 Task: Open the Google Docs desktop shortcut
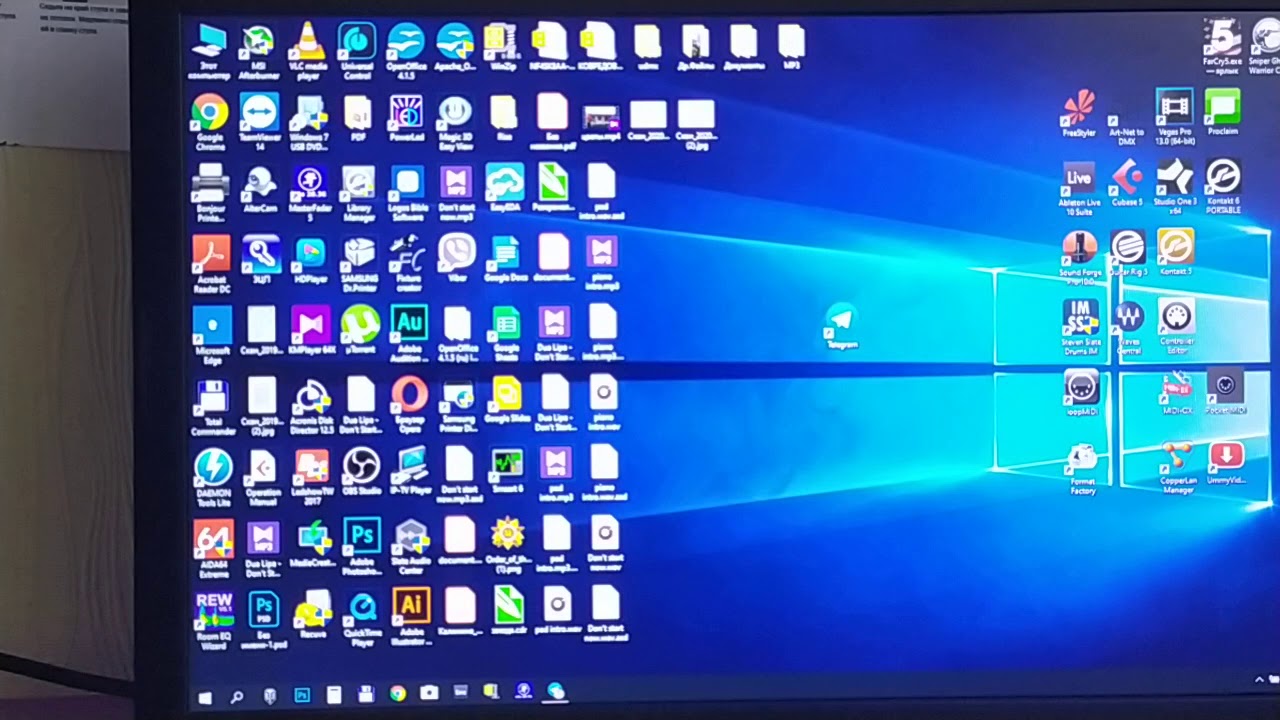pyautogui.click(x=506, y=258)
